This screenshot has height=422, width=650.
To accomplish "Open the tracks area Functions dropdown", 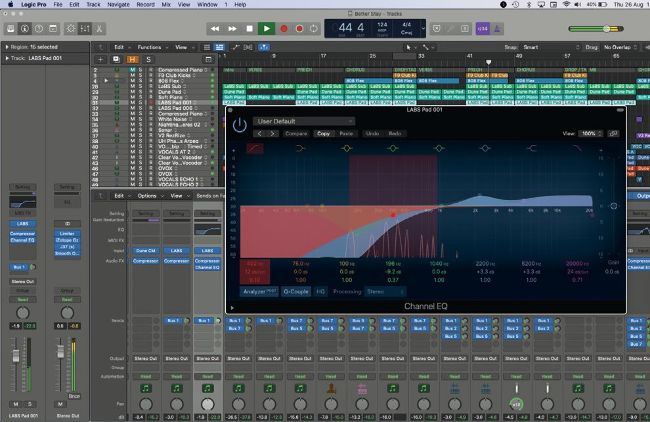I will click(152, 47).
